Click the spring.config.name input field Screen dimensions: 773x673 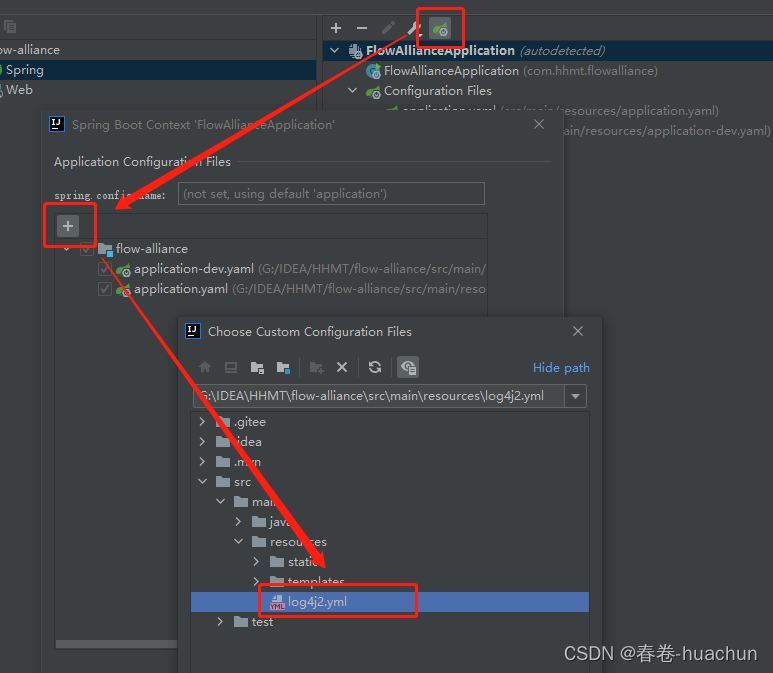tap(331, 194)
